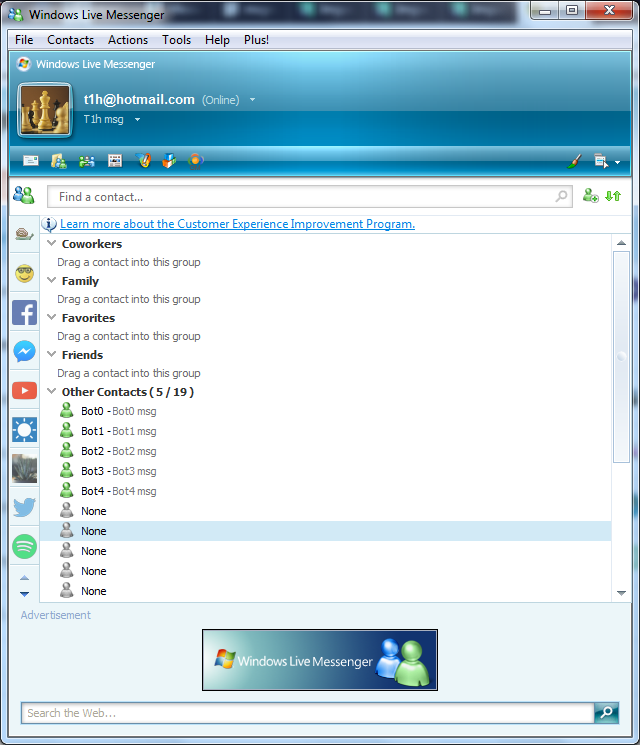Open the Facebook tab in the sidebar
This screenshot has height=745, width=640.
point(25,313)
